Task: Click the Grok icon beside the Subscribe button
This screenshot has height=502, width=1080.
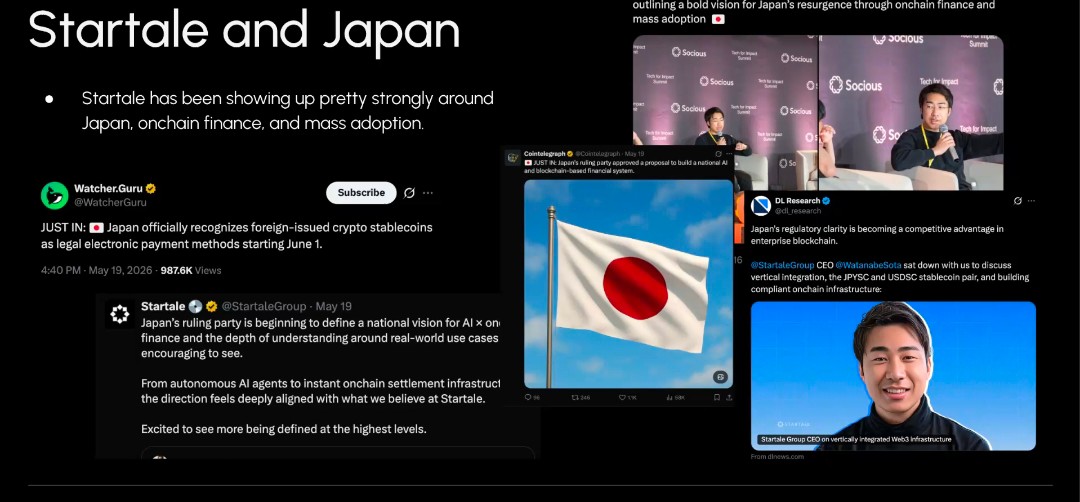Action: 409,193
